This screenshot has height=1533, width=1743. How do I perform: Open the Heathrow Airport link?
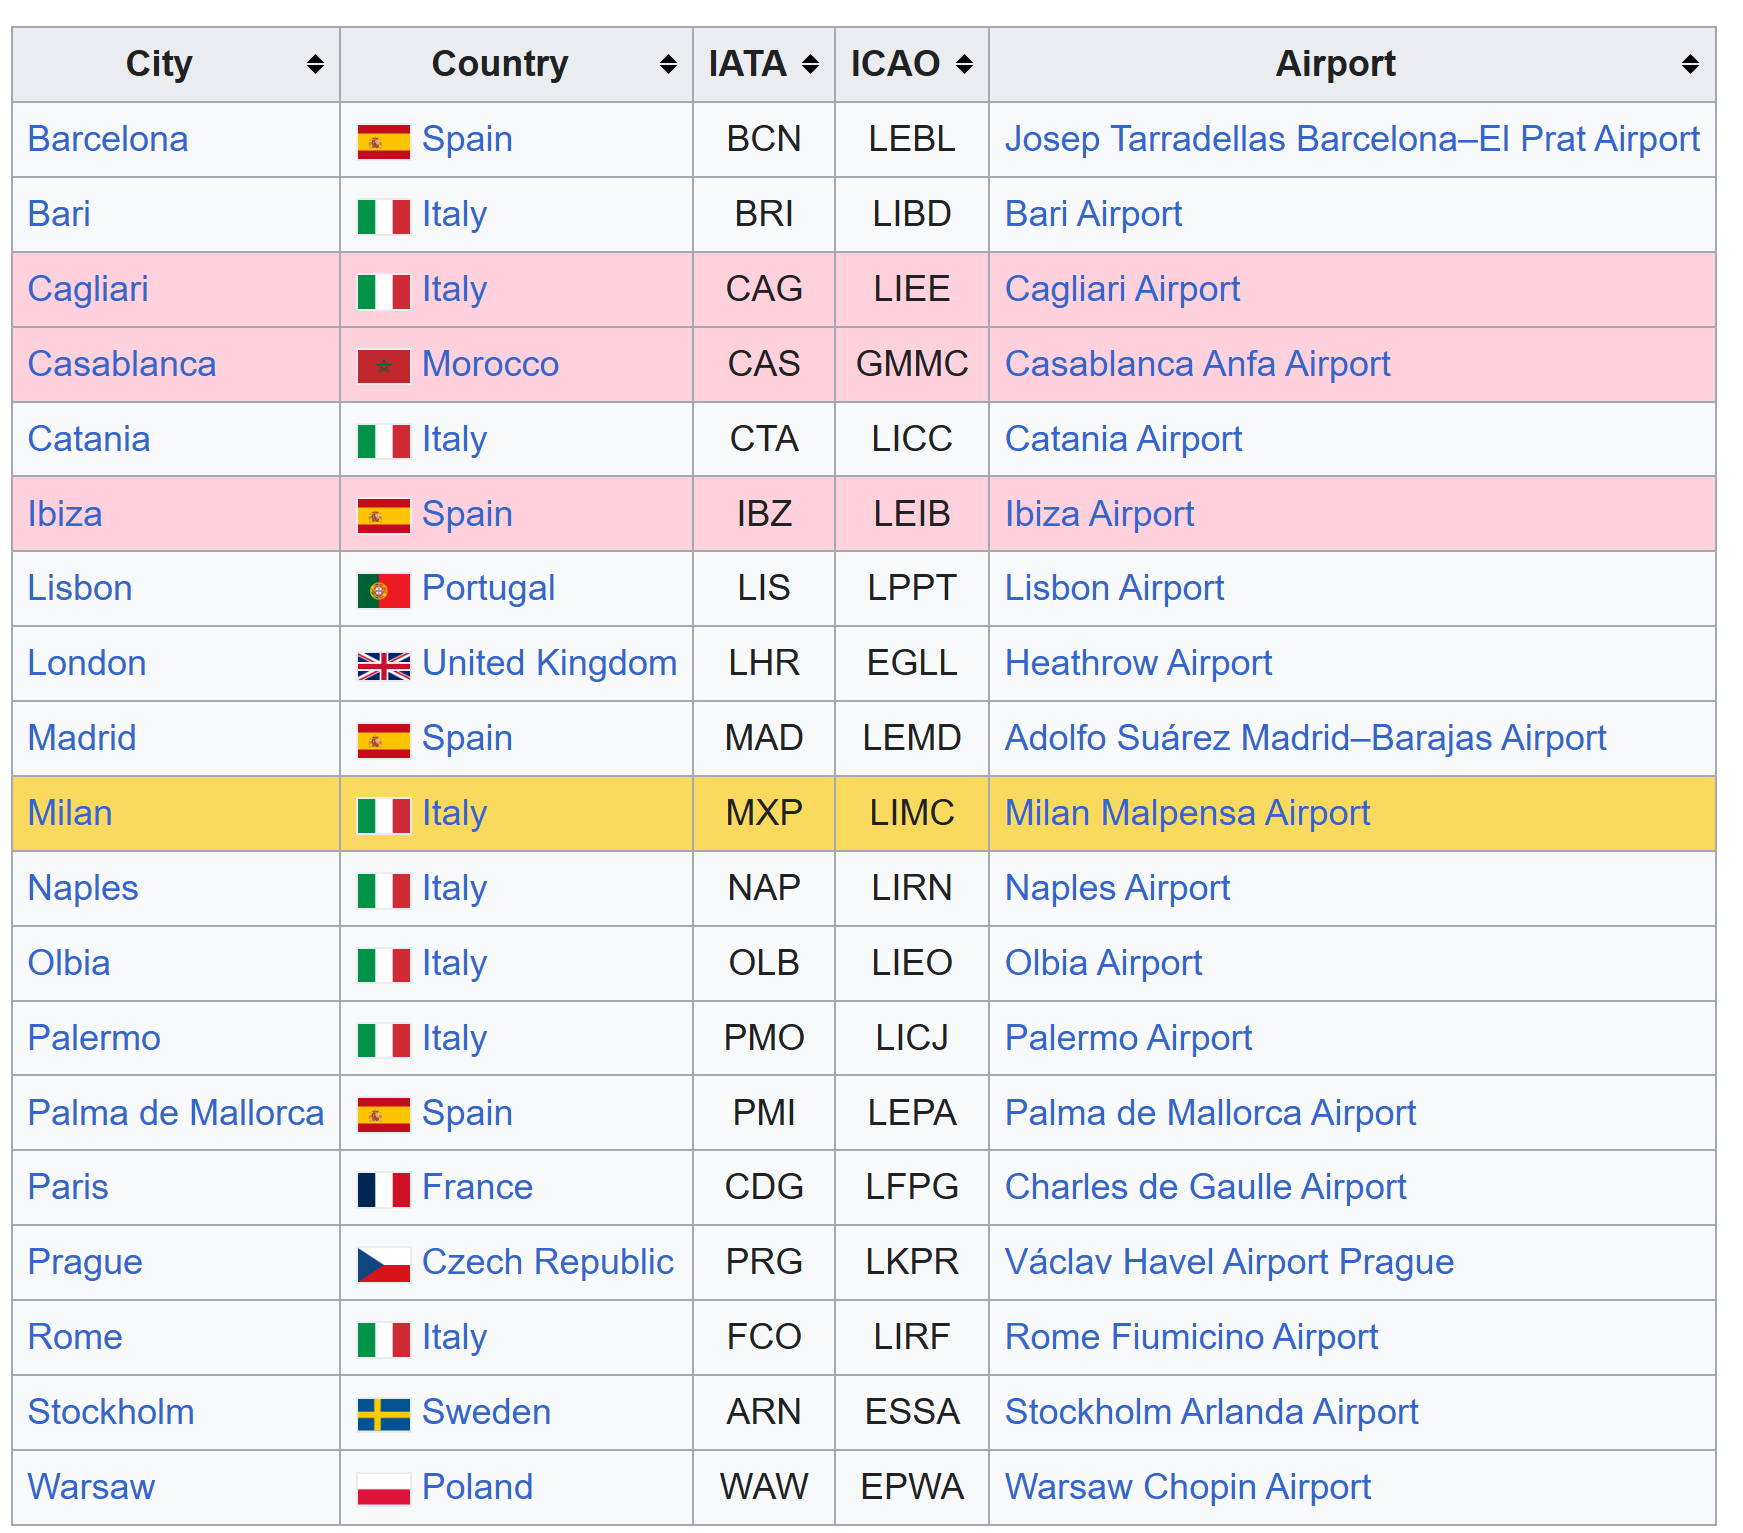1138,663
